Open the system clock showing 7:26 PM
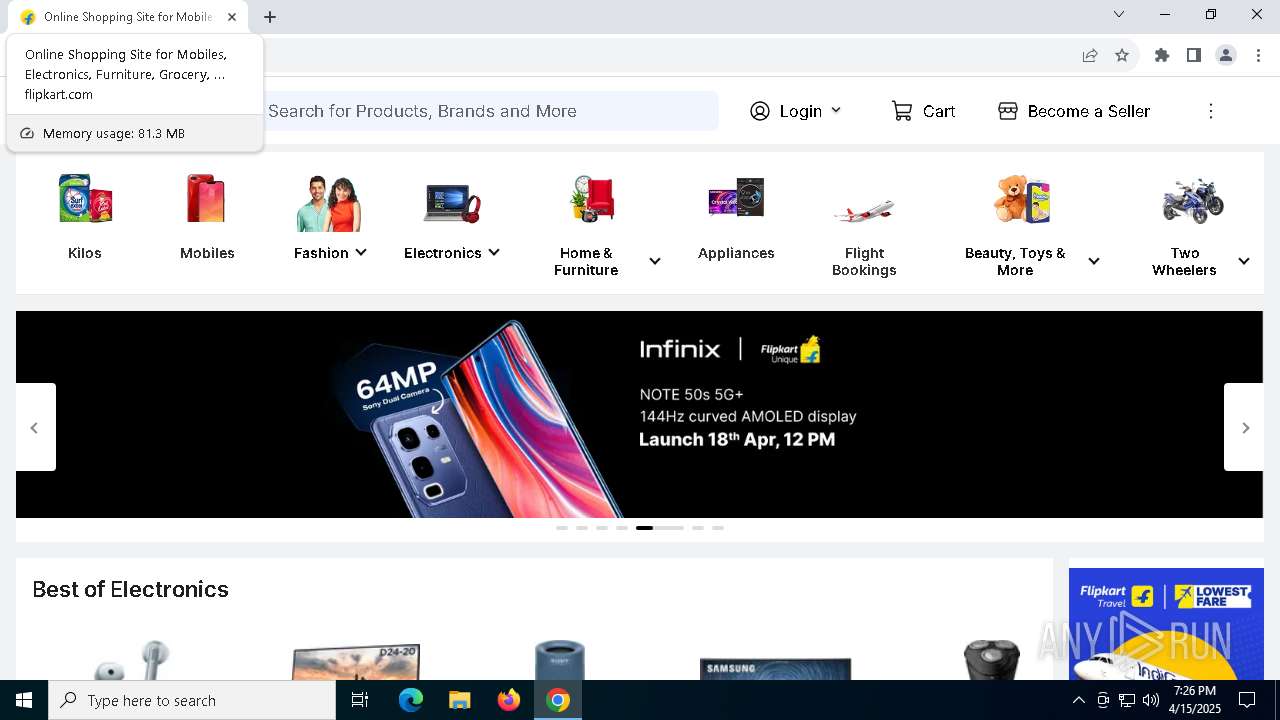 coord(1194,700)
